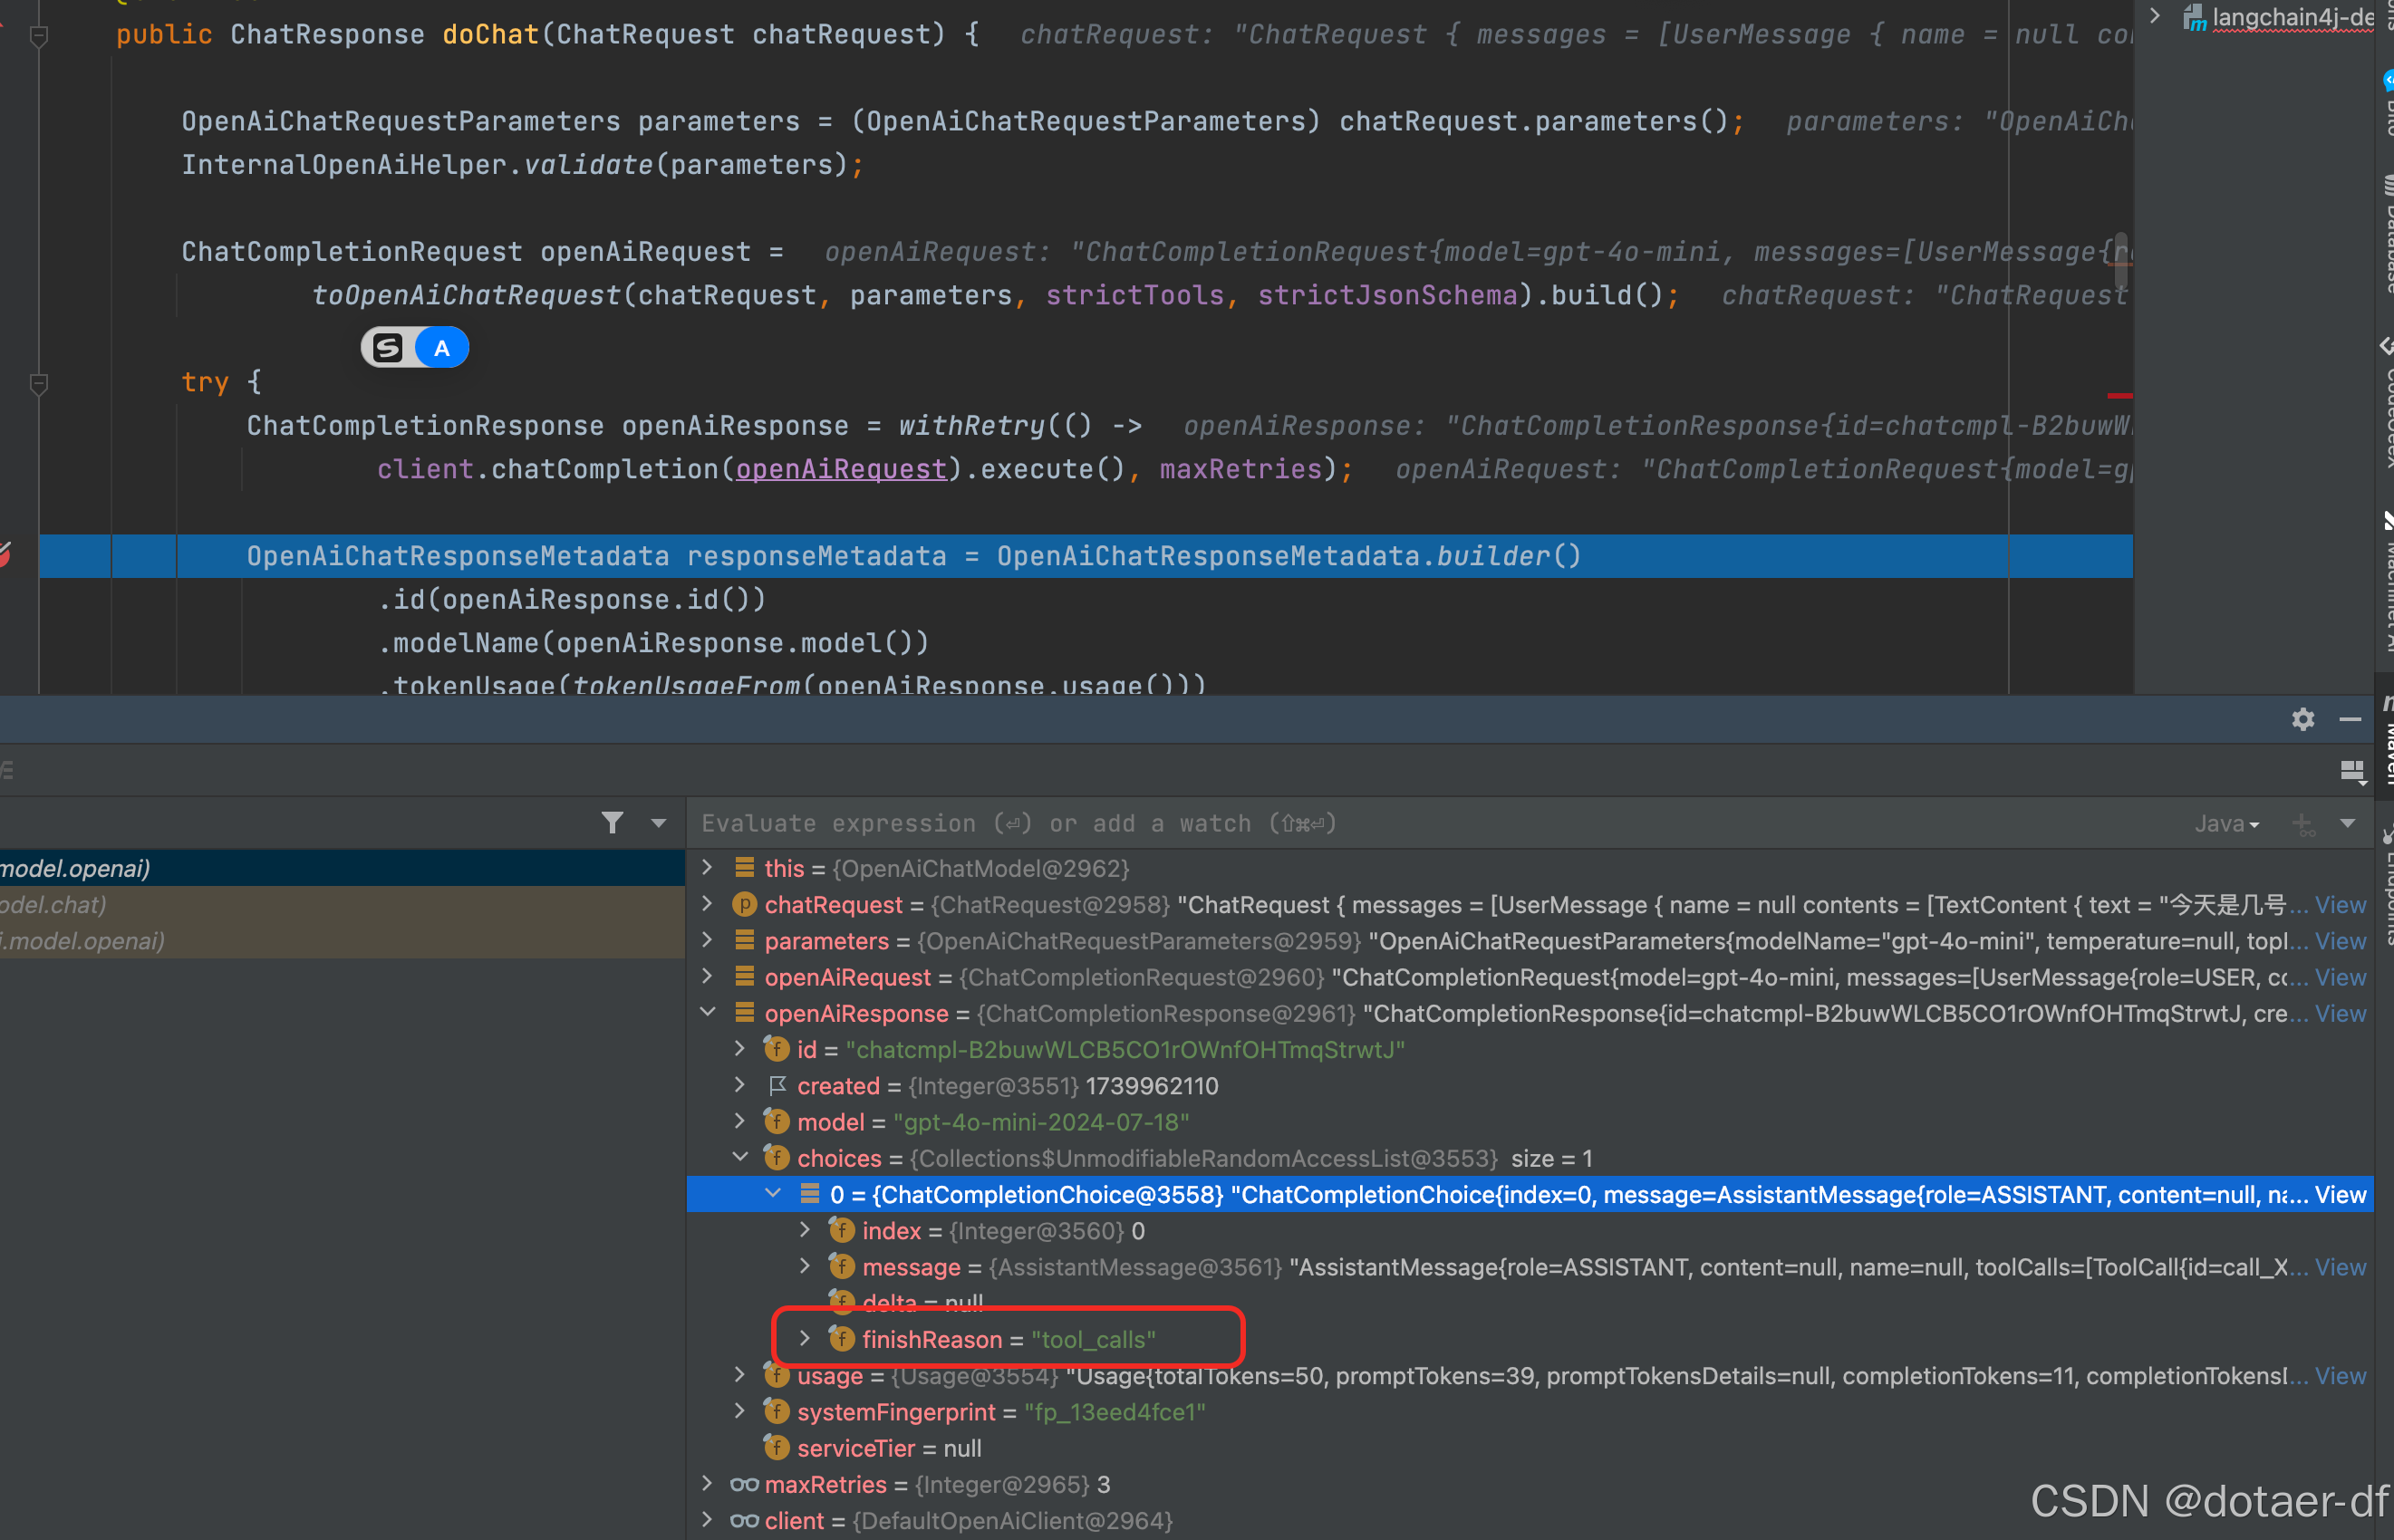Collapse the choices list node
The image size is (2394, 1540).
(740, 1157)
